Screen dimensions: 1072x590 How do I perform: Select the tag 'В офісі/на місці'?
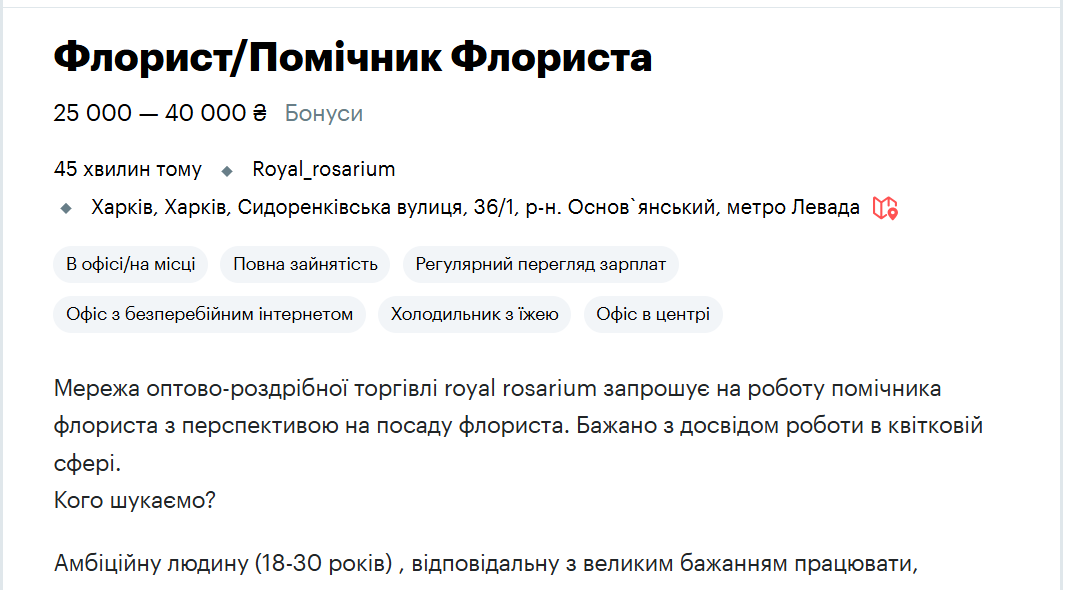pos(130,264)
